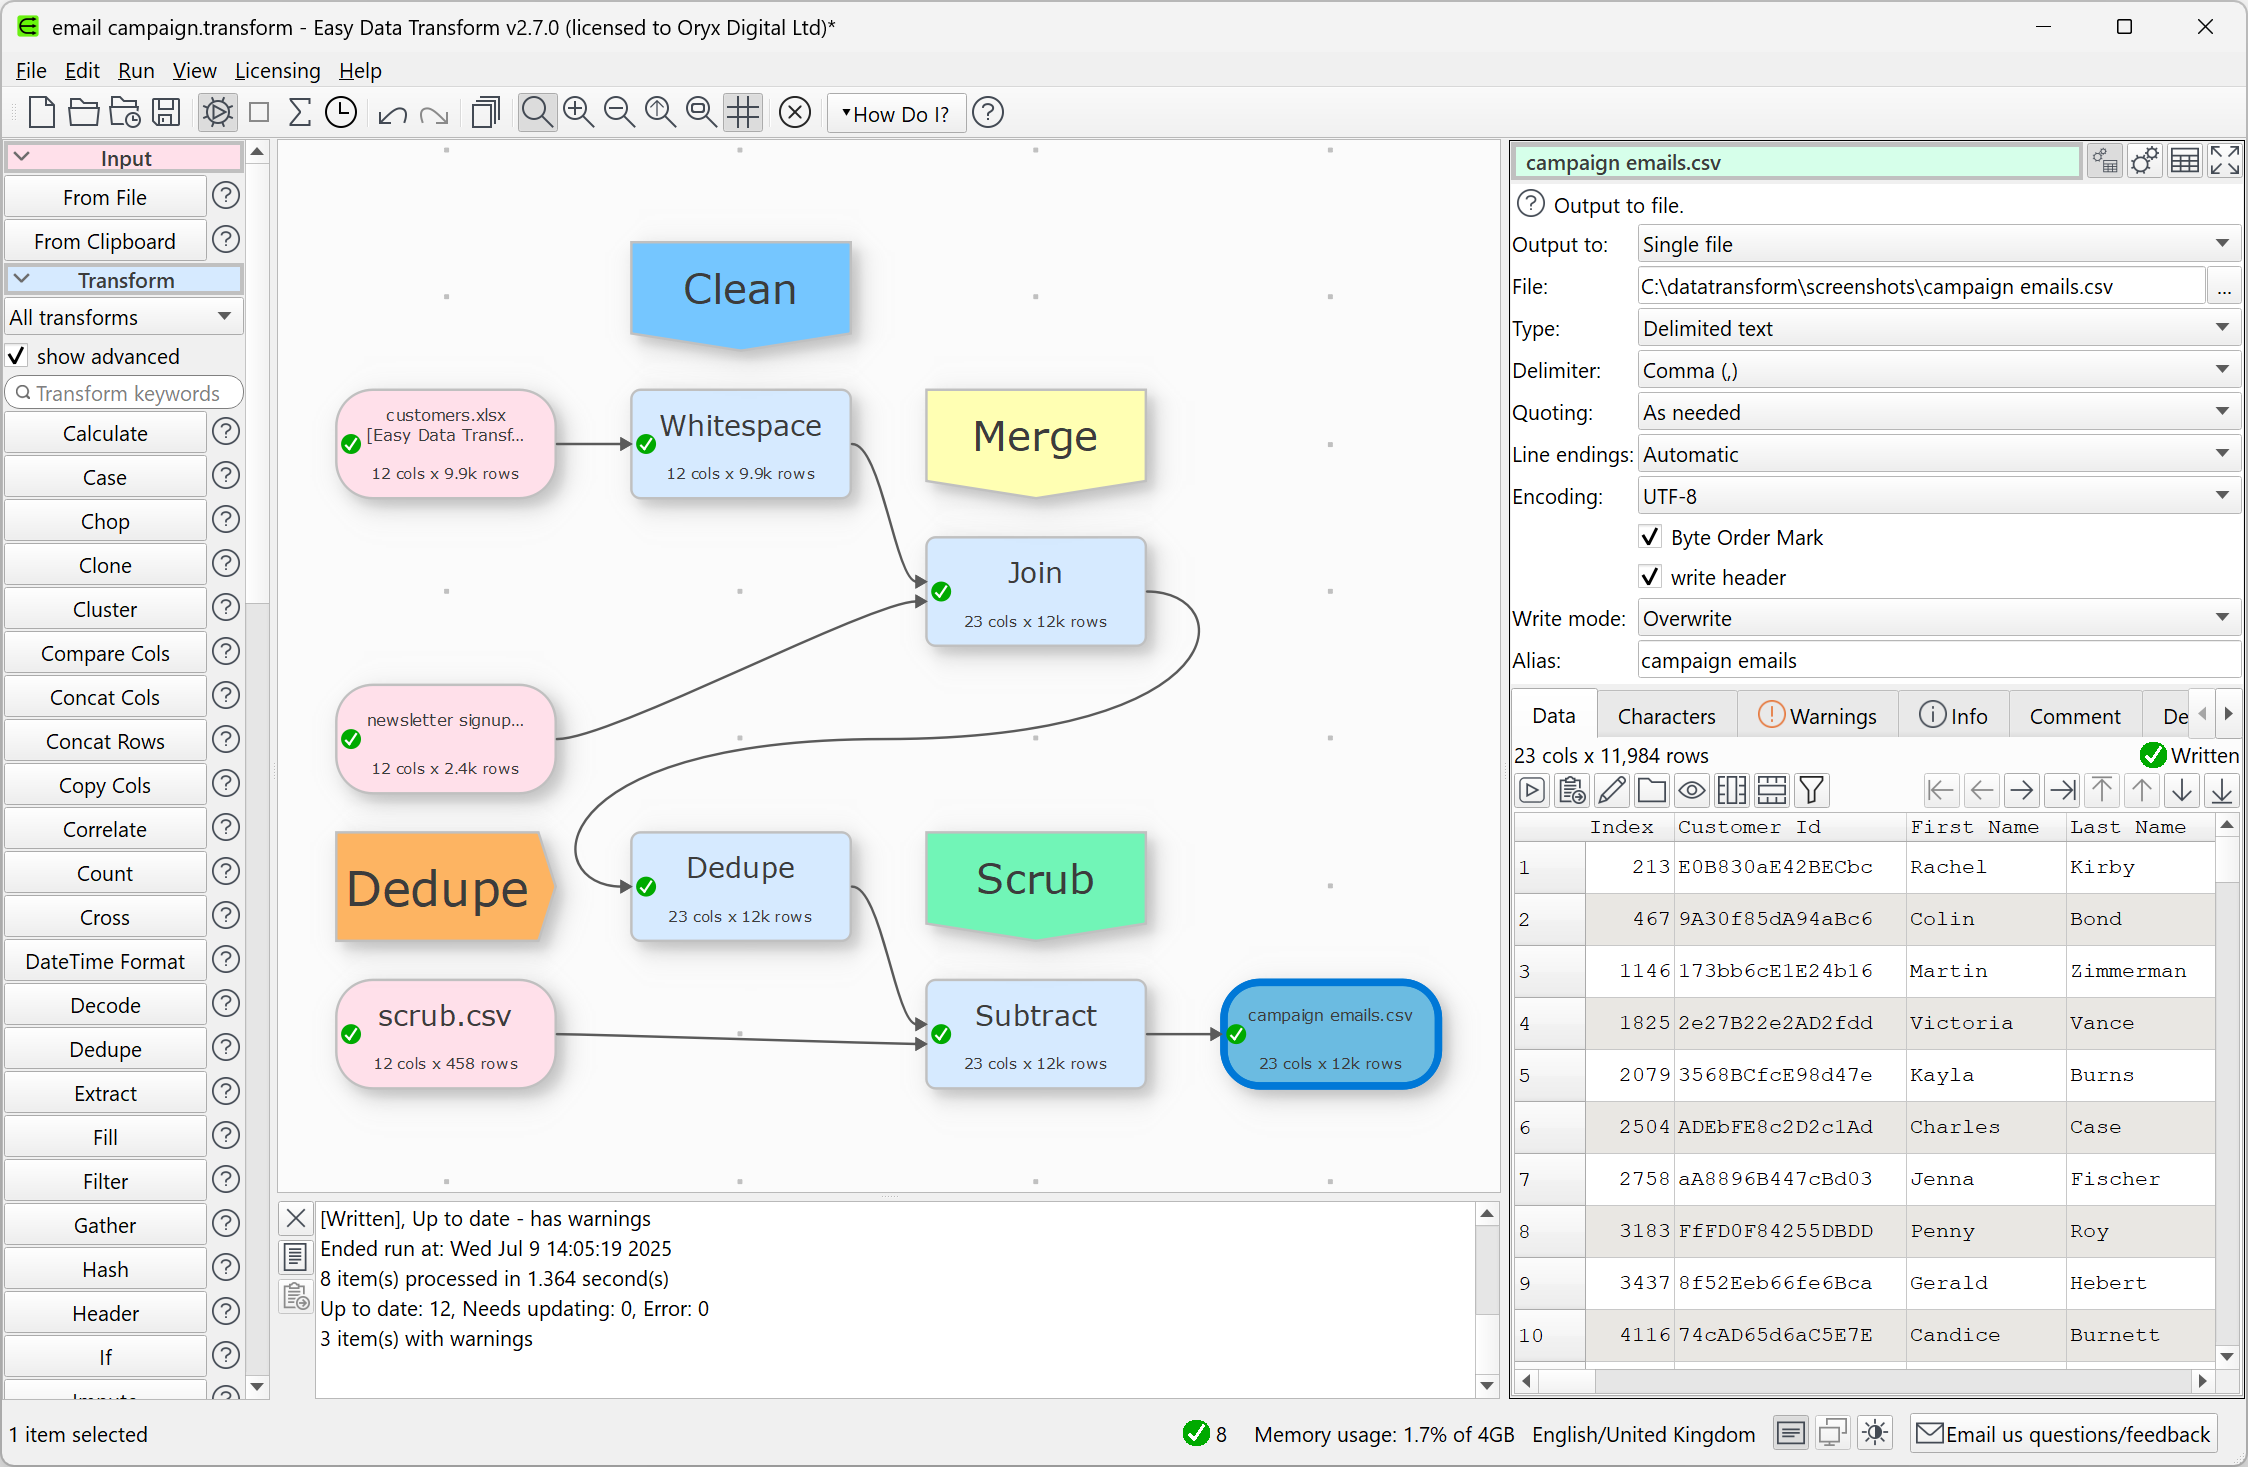The image size is (2248, 1467).
Task: Click the Filter transform button
Action: (105, 1181)
